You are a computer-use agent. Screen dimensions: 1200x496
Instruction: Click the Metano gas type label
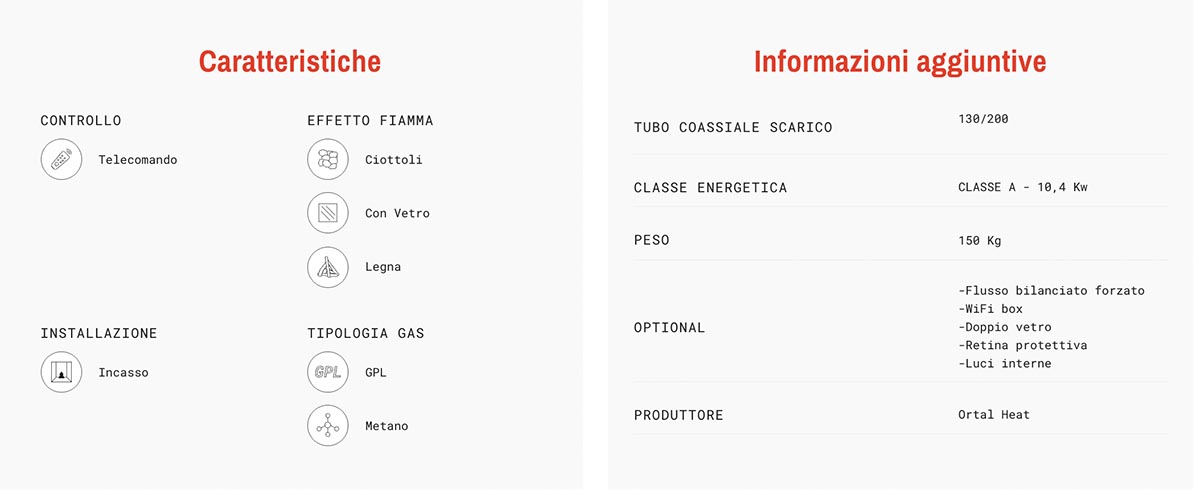coord(387,426)
